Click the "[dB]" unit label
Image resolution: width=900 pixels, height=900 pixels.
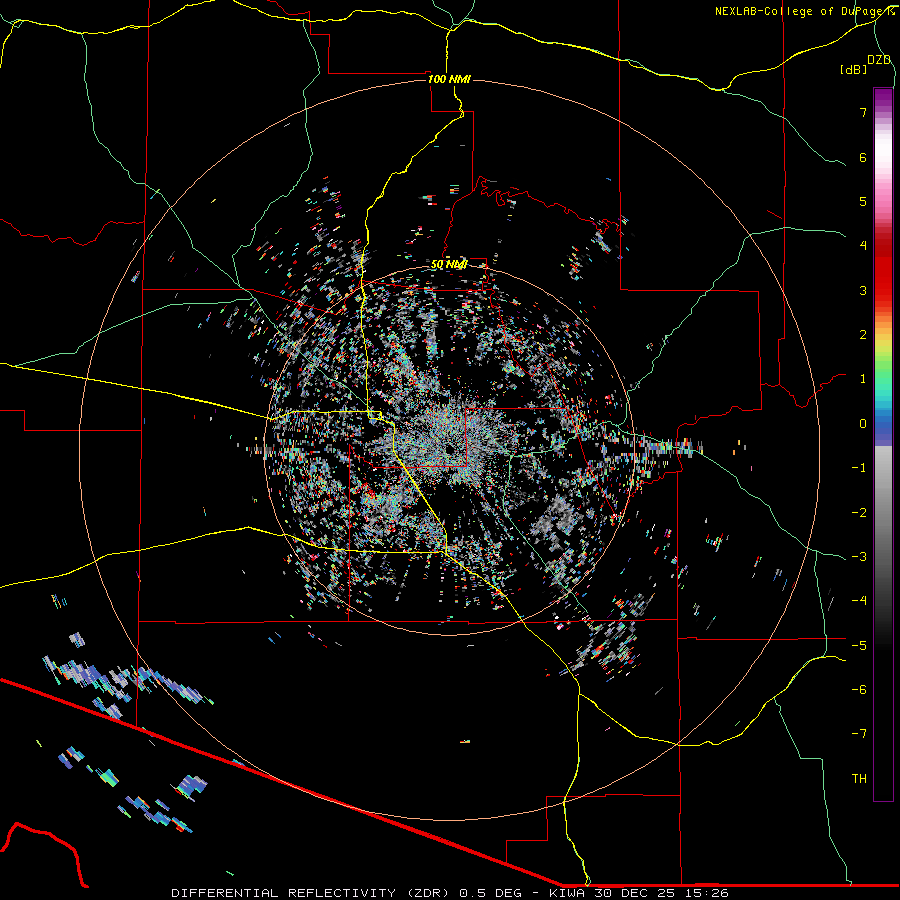coord(854,69)
